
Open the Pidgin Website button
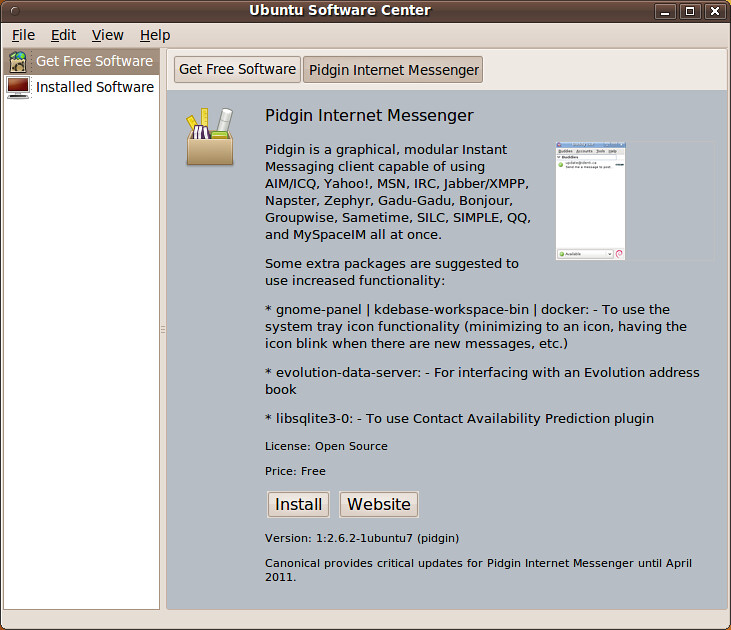tap(379, 504)
